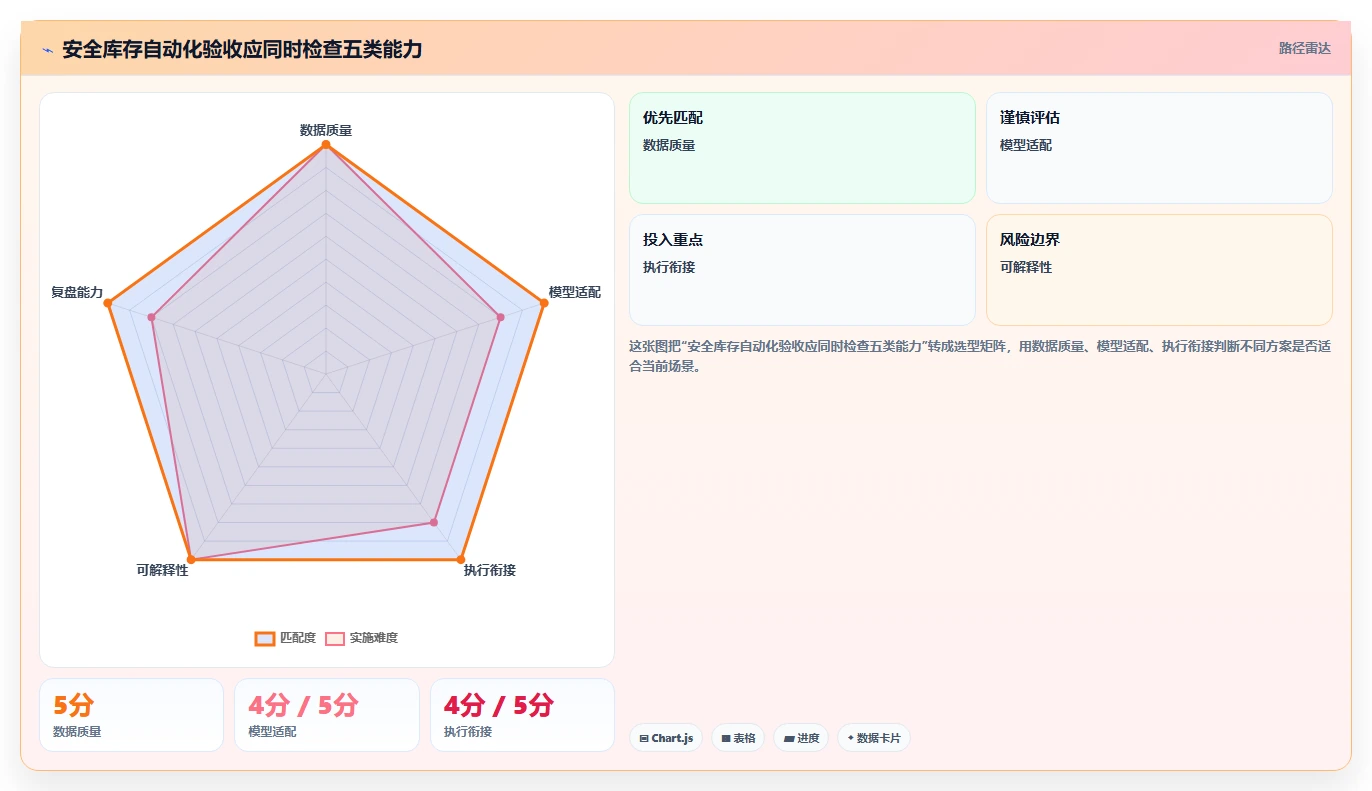This screenshot has height=791, width=1372.
Task: Click the pink 实施难度 point near 模型适配
Action: (500, 317)
